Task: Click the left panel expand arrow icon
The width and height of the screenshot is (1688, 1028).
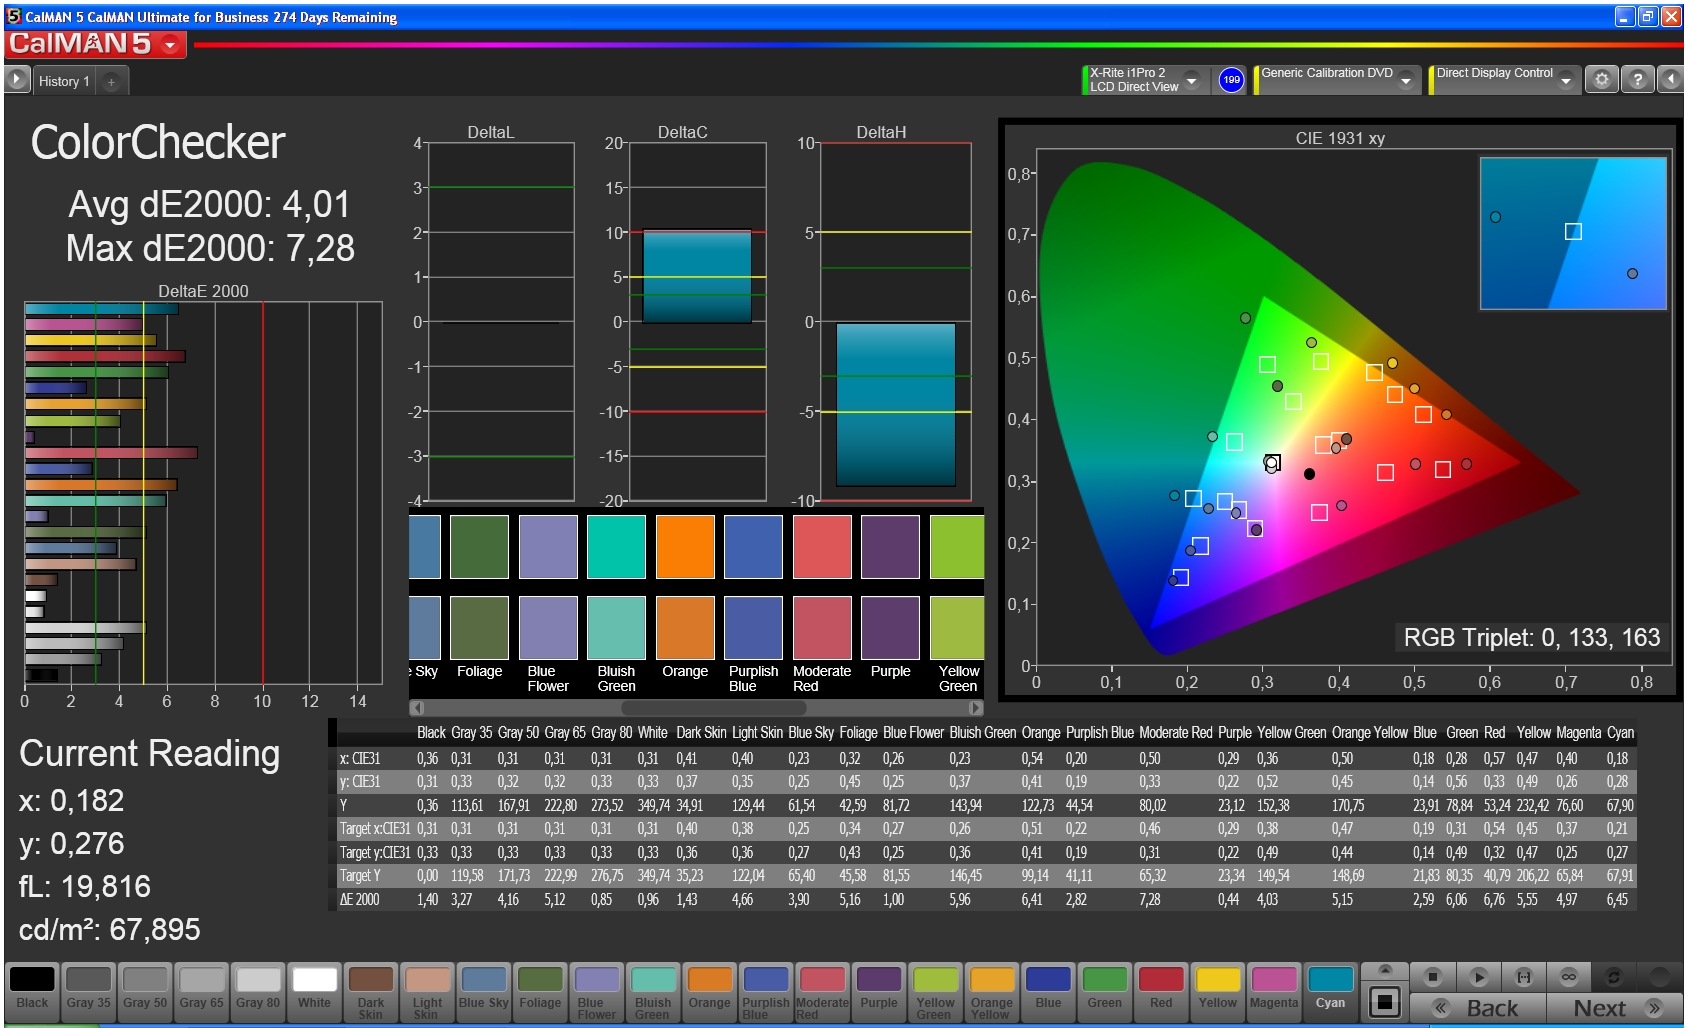Action: (17, 80)
